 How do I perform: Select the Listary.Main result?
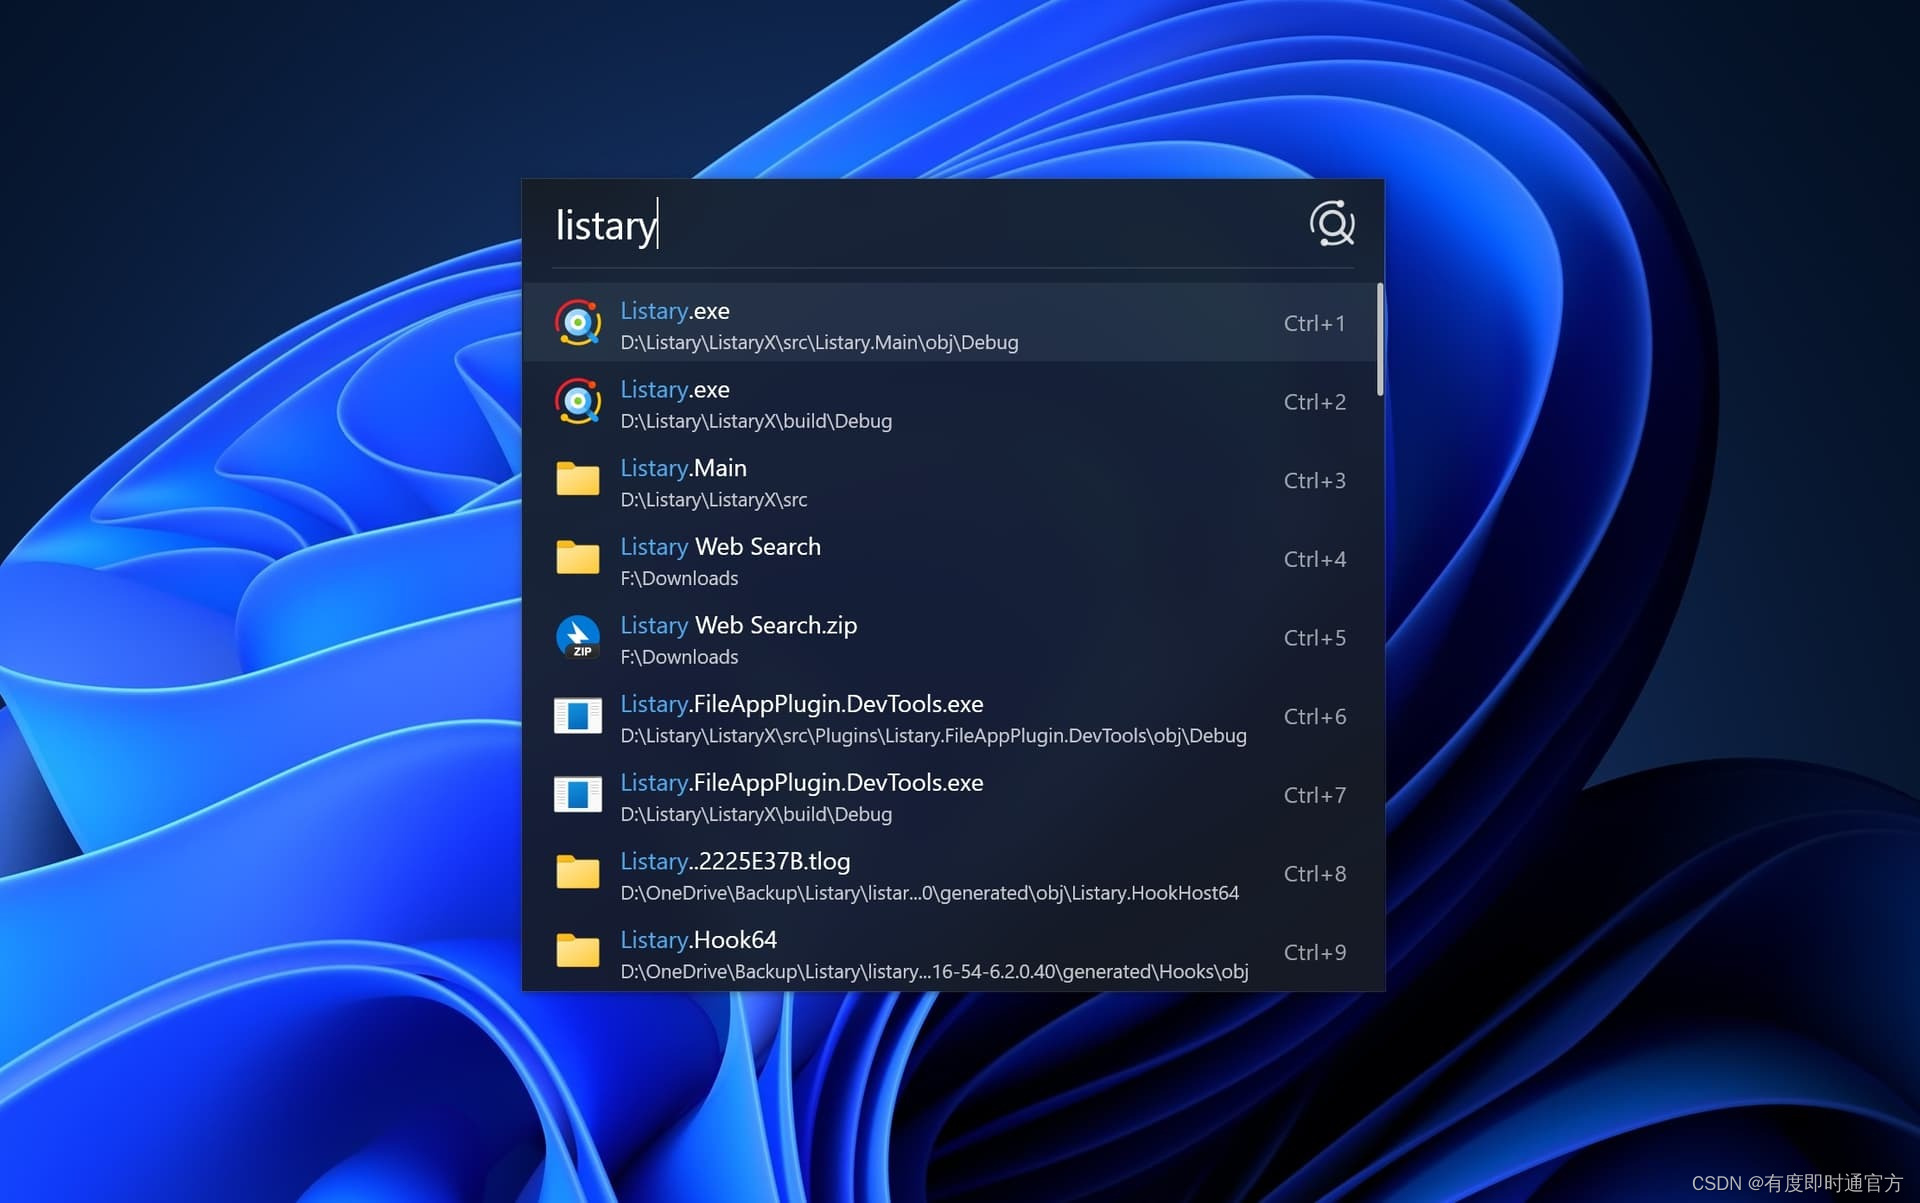pos(683,468)
